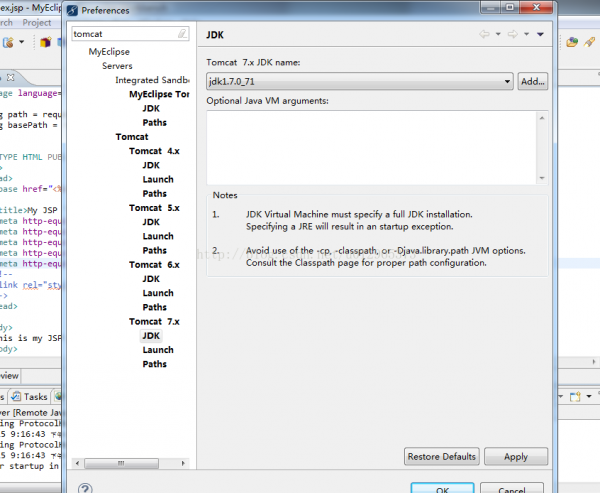The width and height of the screenshot is (600, 493).
Task: Click the forward navigation arrow in Preferences
Action: click(x=513, y=34)
